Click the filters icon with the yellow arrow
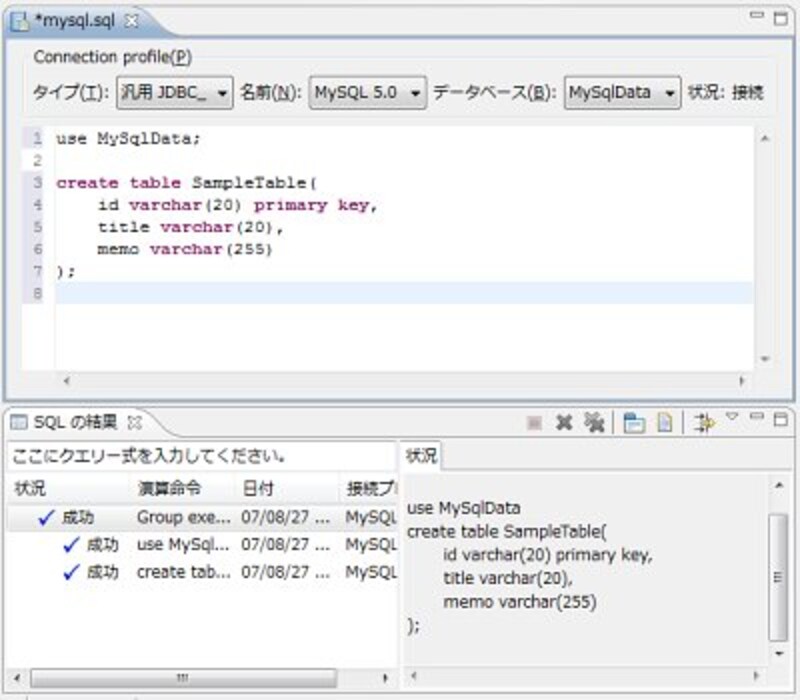This screenshot has width=800, height=700. click(704, 423)
